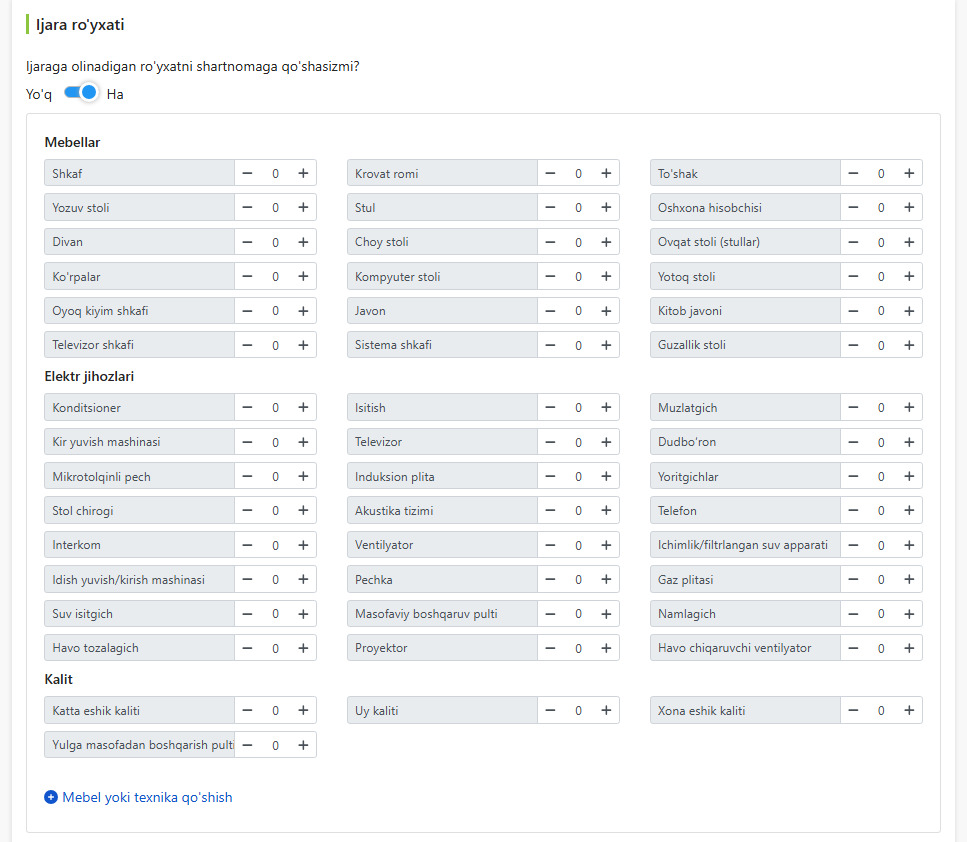Add one Kitob javoni with plus
Viewport: 967px width, 842px height.
click(x=909, y=311)
